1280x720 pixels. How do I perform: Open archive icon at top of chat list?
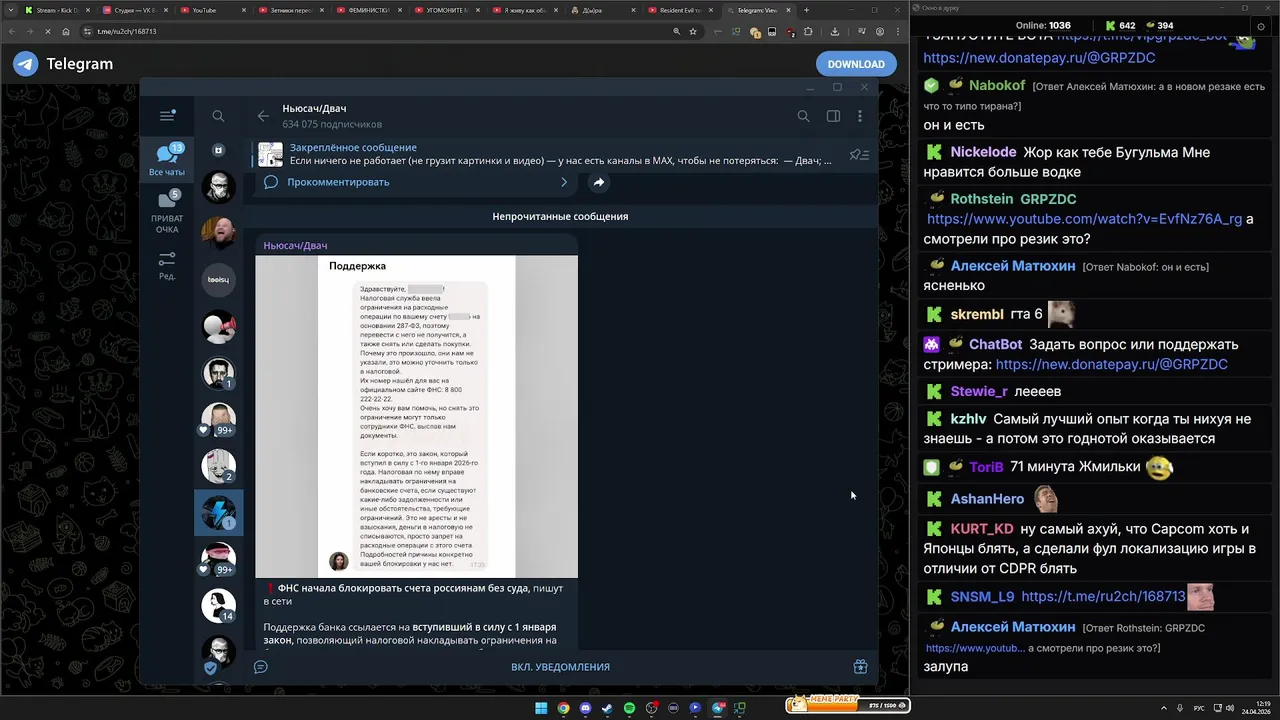[x=218, y=150]
